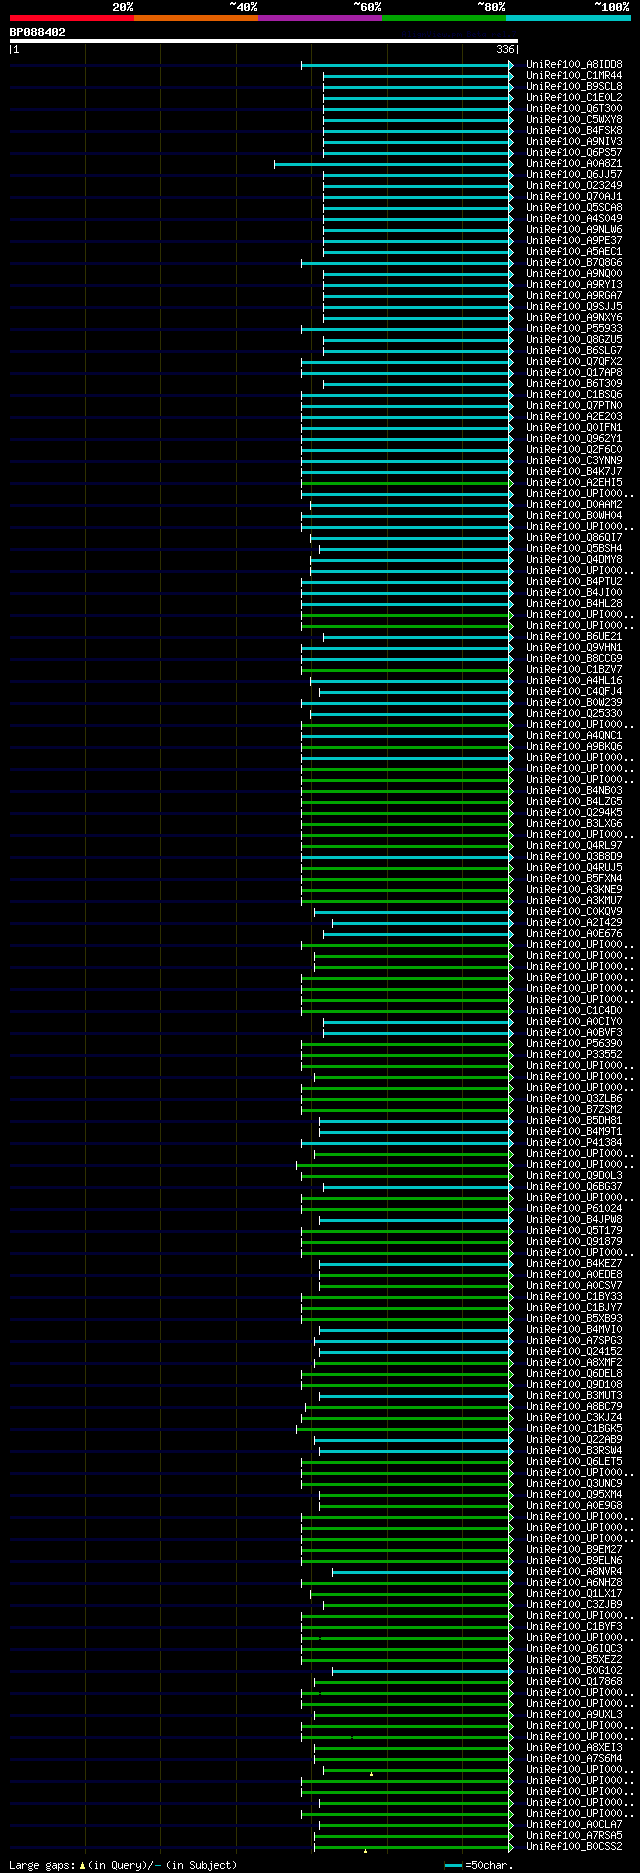Select the UniRef100_Q3UNC9 entry
This screenshot has width=640, height=1873.
[x=574, y=1484]
